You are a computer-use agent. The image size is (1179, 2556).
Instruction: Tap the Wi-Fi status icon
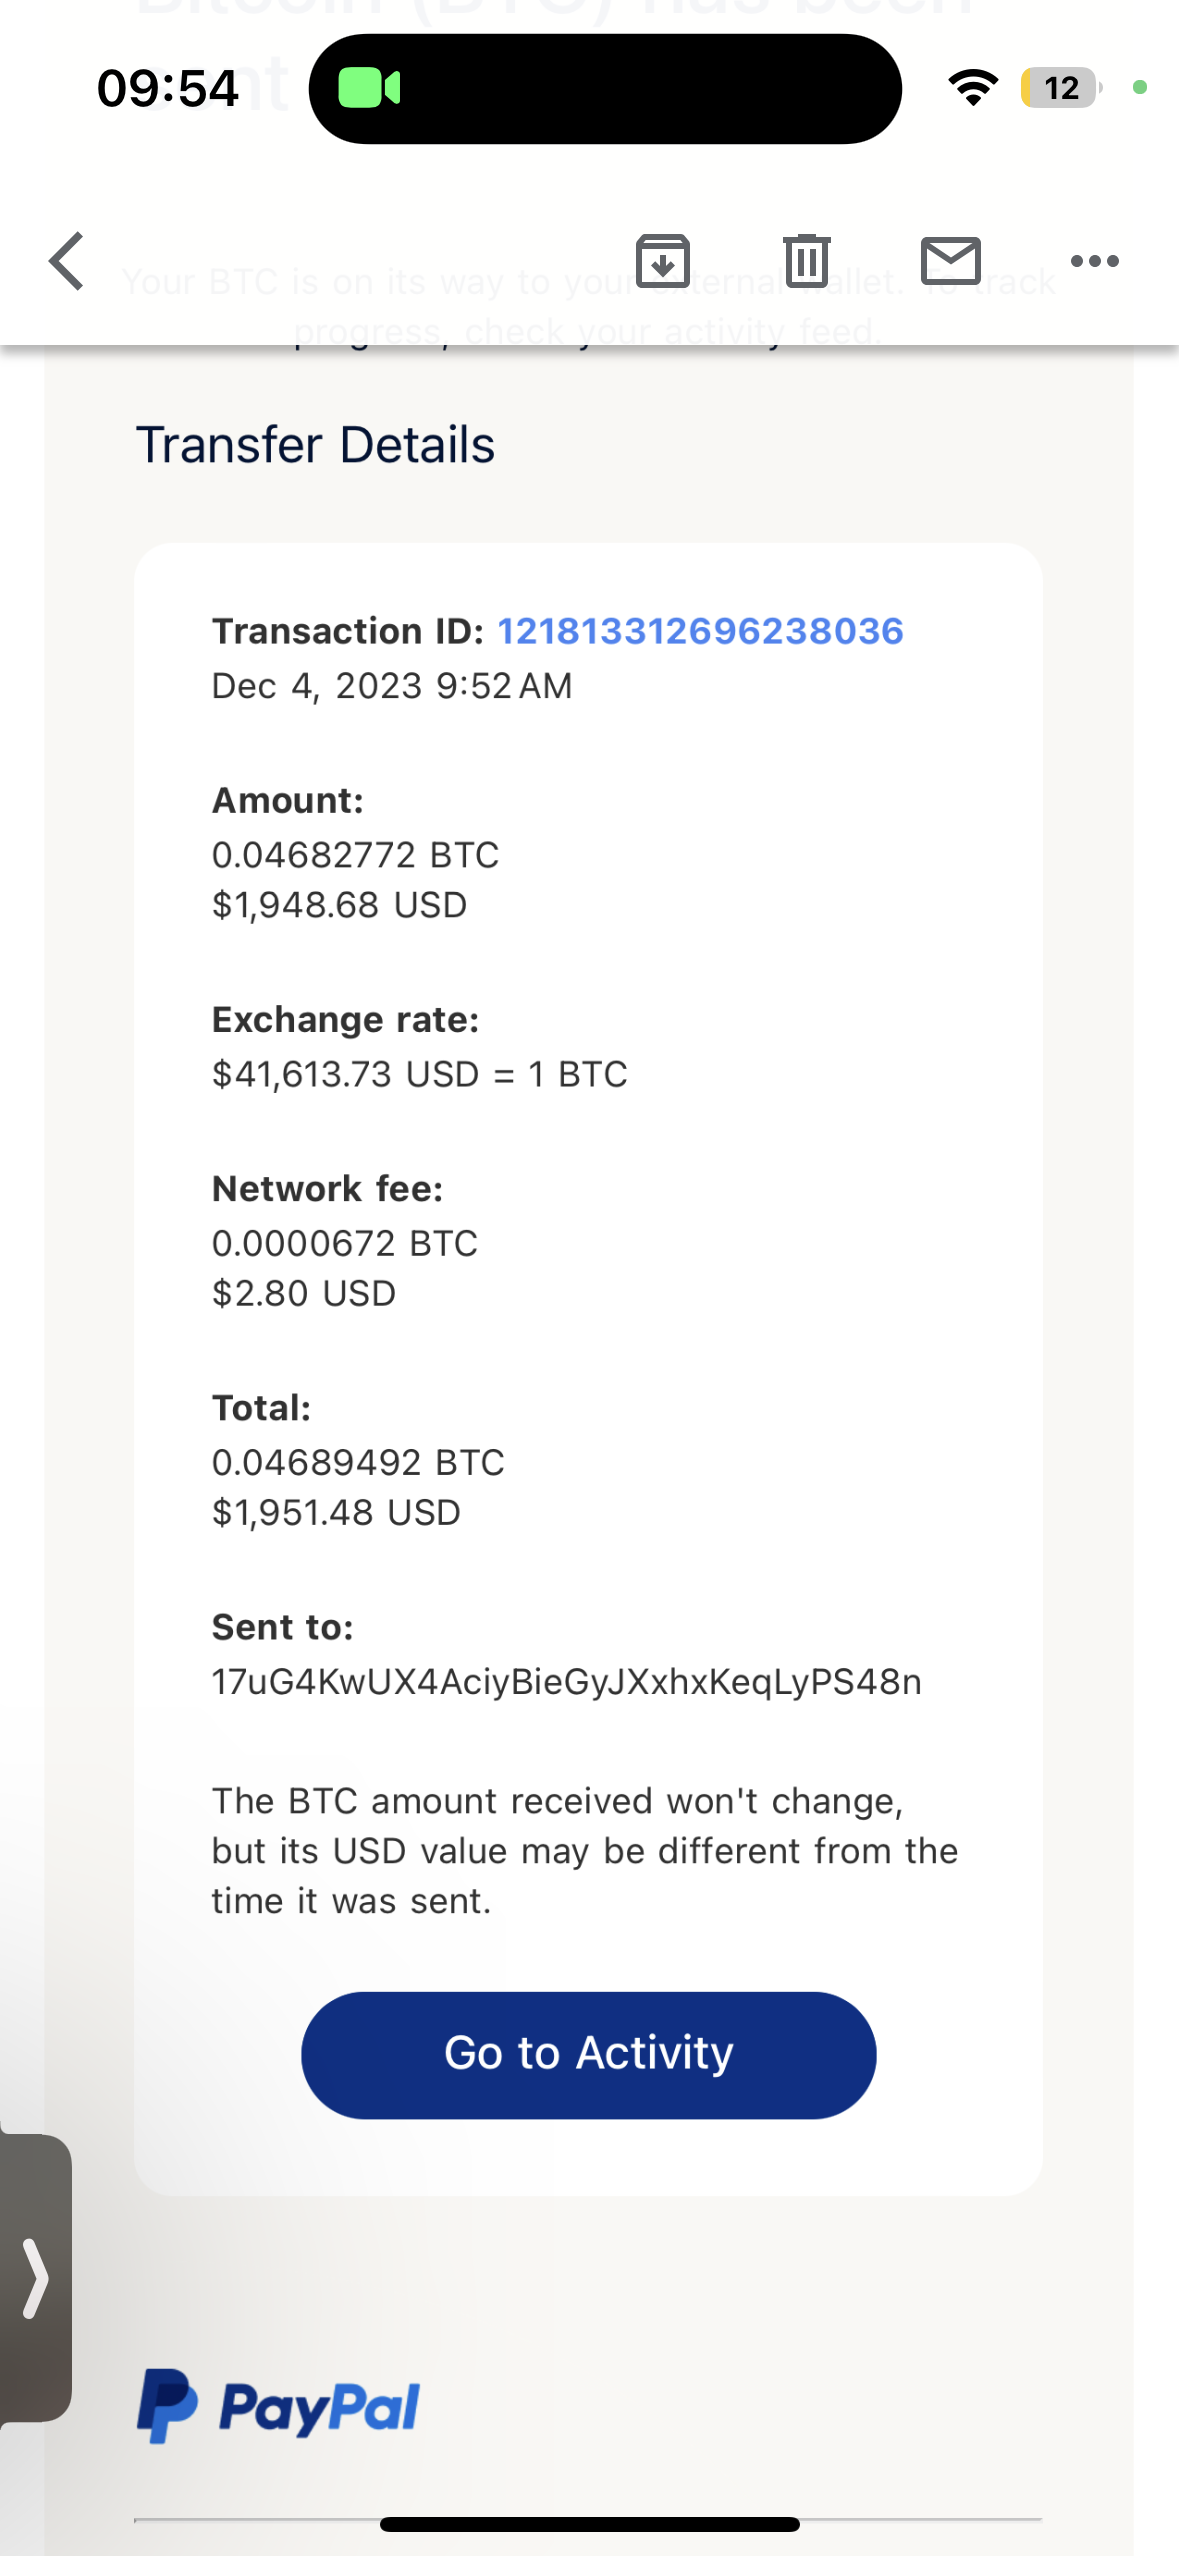pos(973,88)
